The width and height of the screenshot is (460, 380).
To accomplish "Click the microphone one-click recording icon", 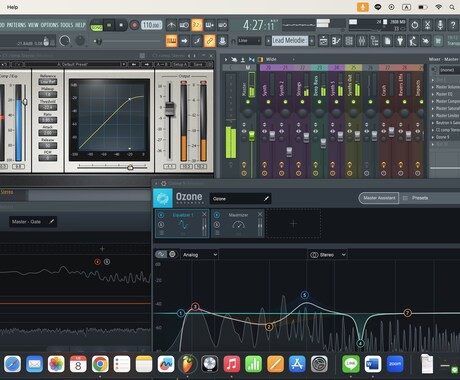I will click(x=440, y=25).
